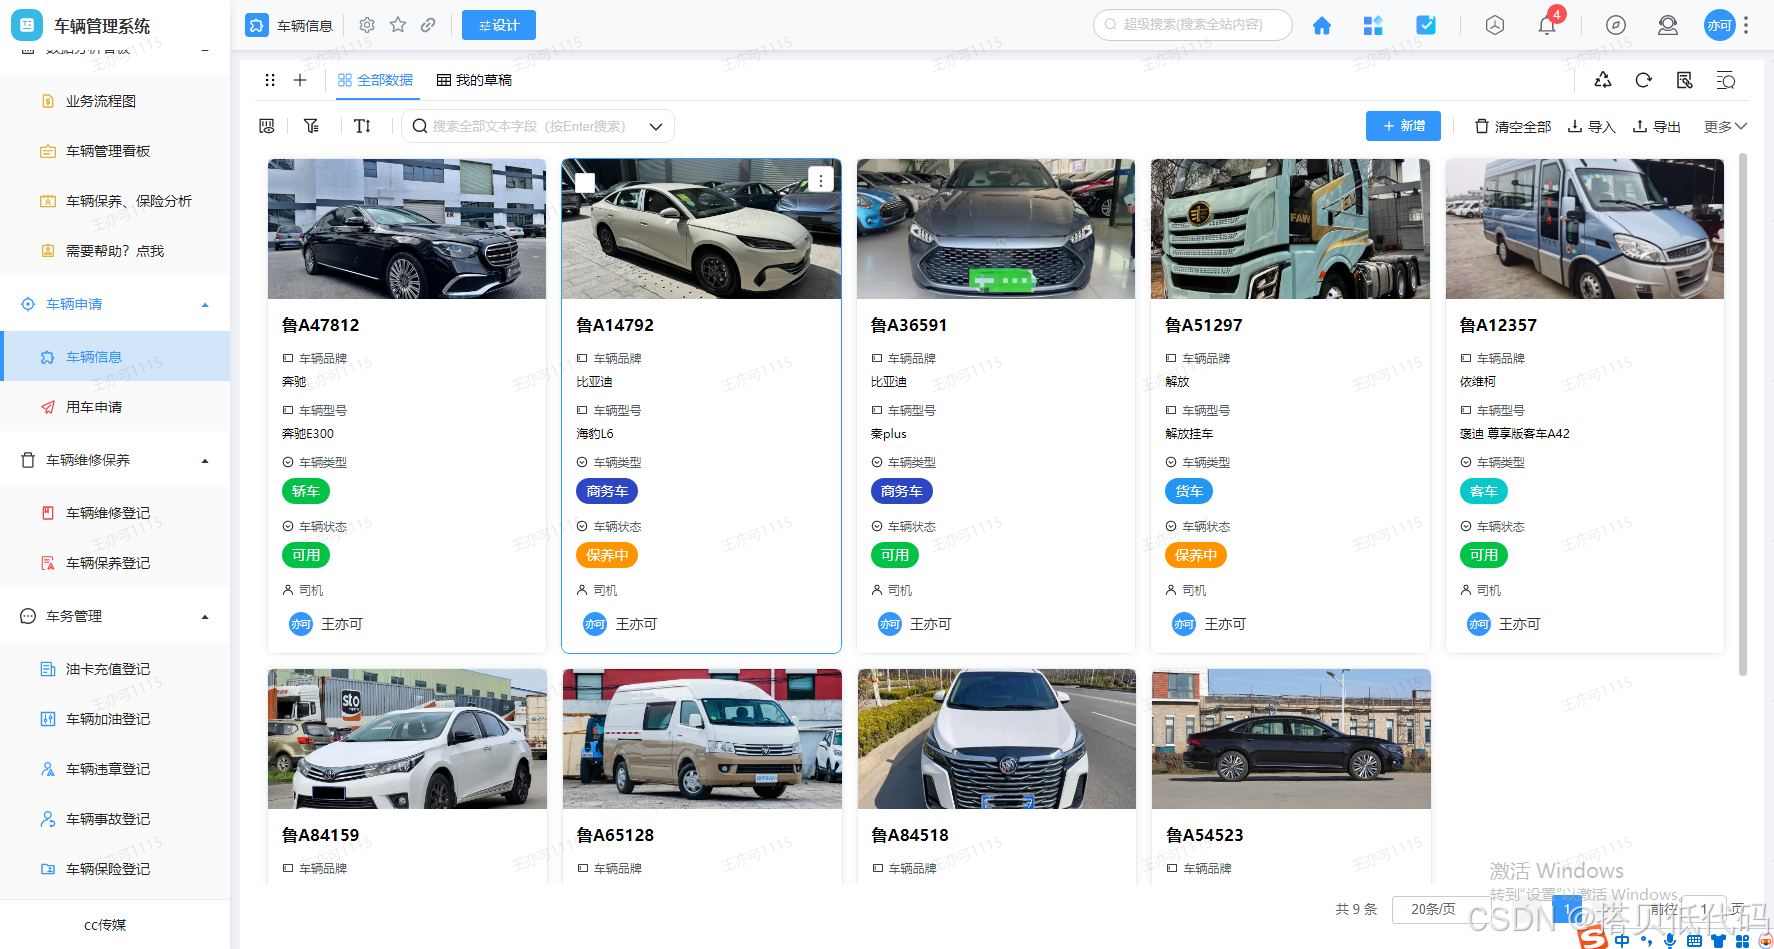
Task: Click the Sogou input method icon in tray
Action: coord(1592,938)
